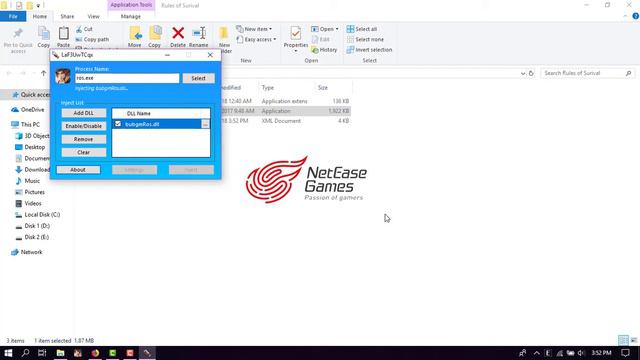
Task: Click Copy path in ribbon
Action: [x=92, y=40]
